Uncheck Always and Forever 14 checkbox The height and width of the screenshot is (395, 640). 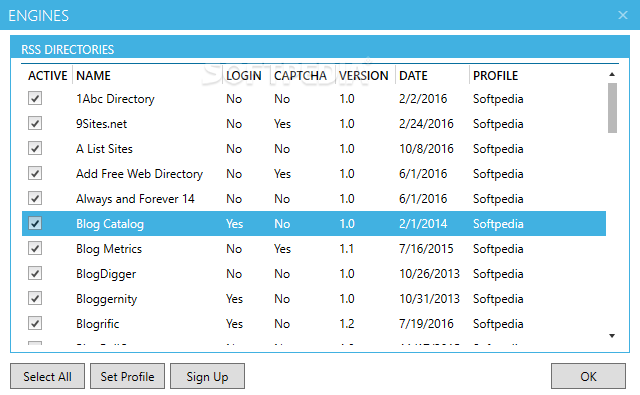click(35, 198)
